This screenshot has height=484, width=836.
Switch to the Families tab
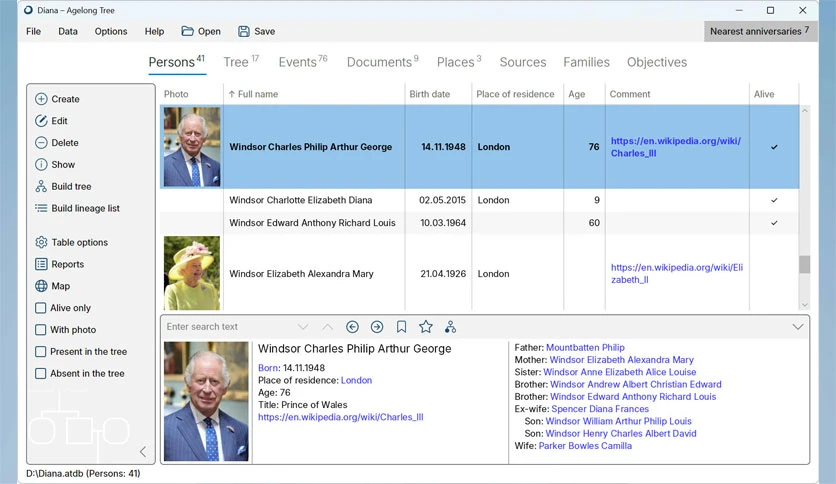coord(586,62)
